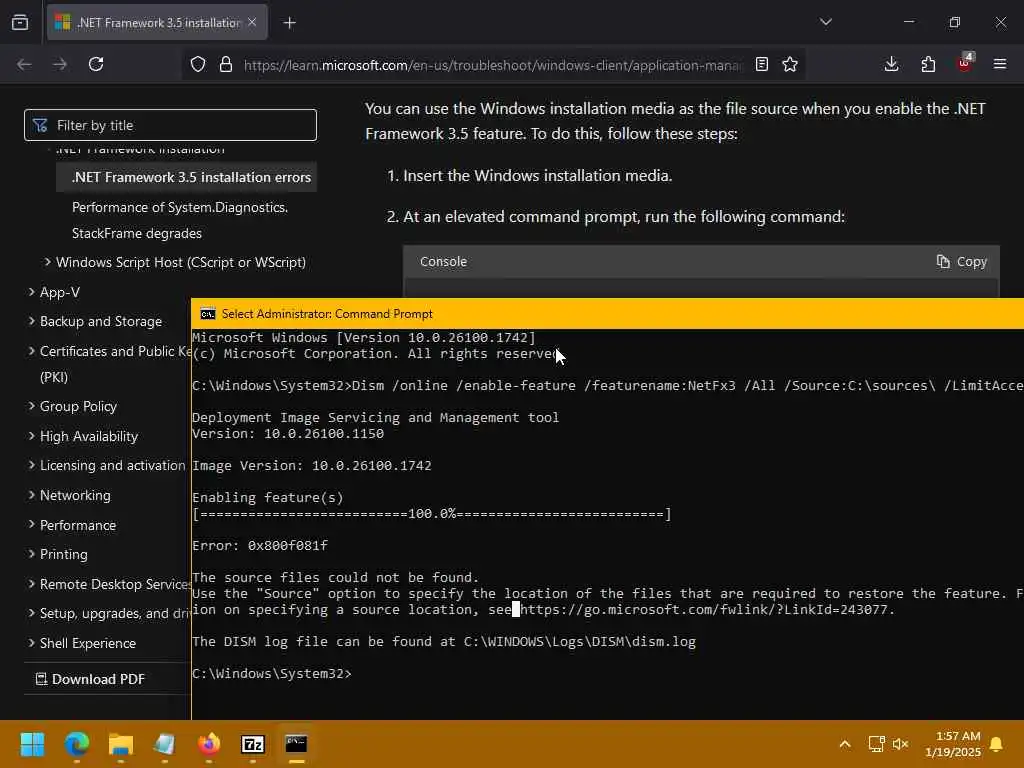The image size is (1024, 768).
Task: Click the learn.microsoft.com URL address bar
Action: click(x=492, y=65)
